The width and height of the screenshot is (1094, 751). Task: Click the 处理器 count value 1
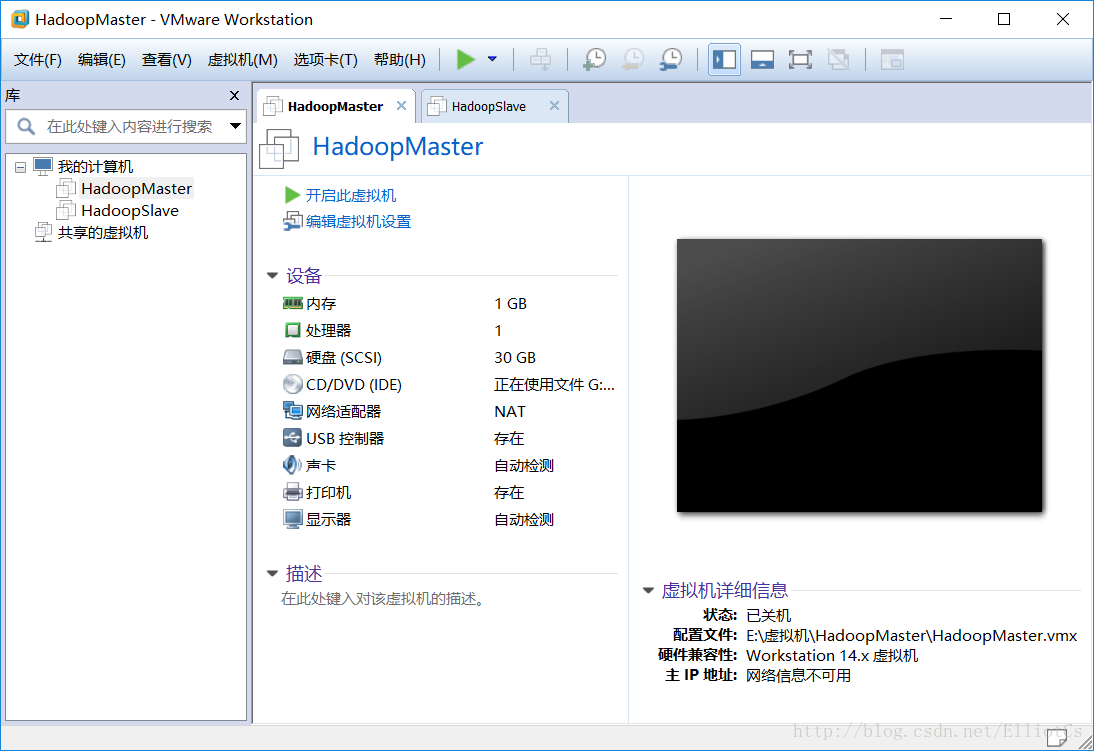[498, 331]
